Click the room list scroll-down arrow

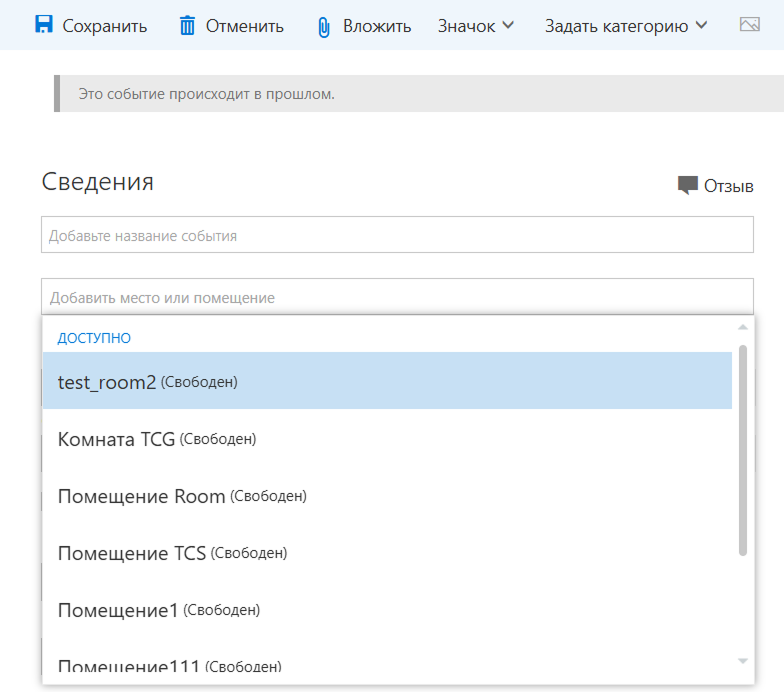[742, 661]
